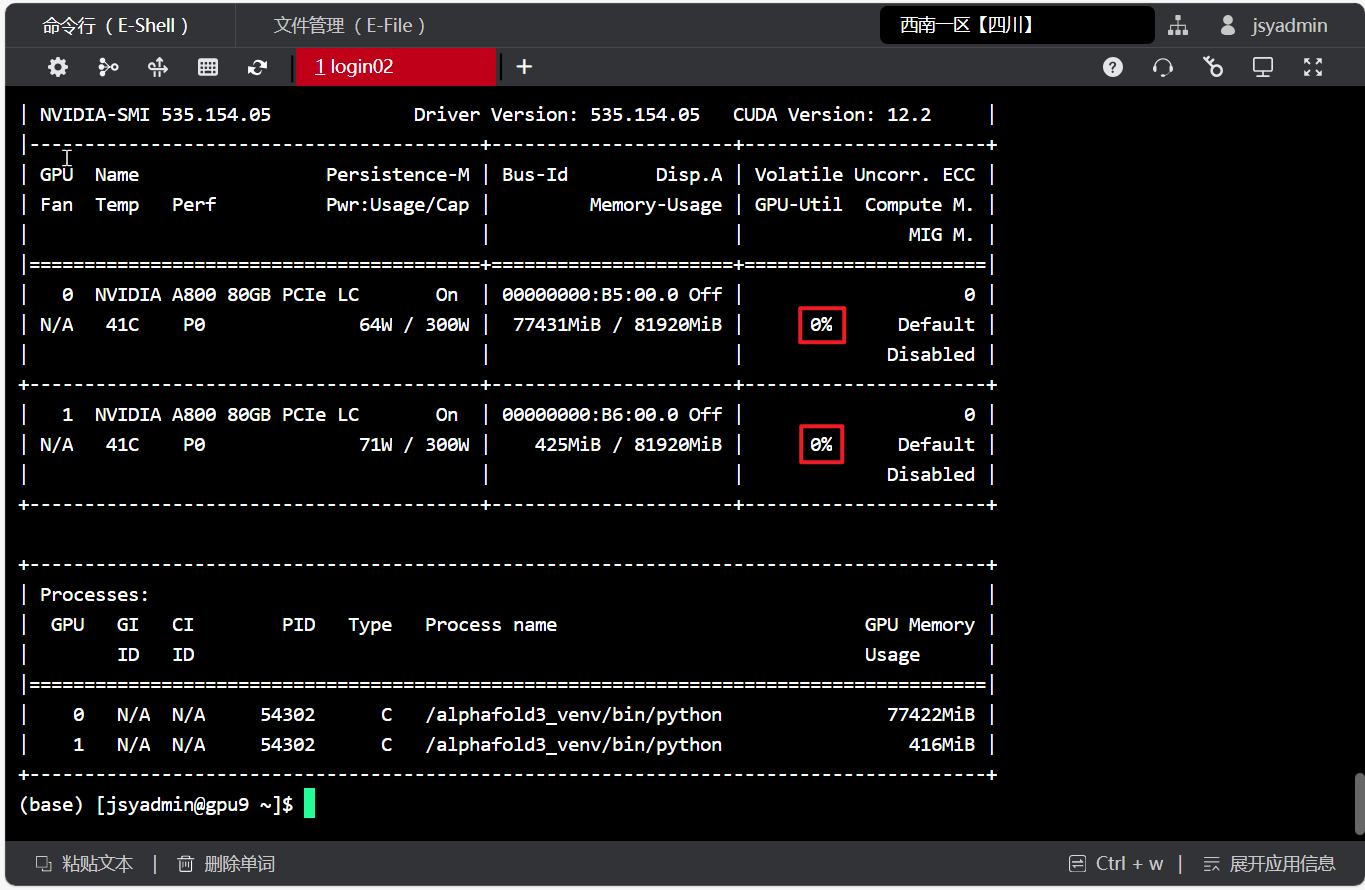This screenshot has width=1365, height=890.
Task: Click the USB-style connection icon
Action: pos(158,67)
